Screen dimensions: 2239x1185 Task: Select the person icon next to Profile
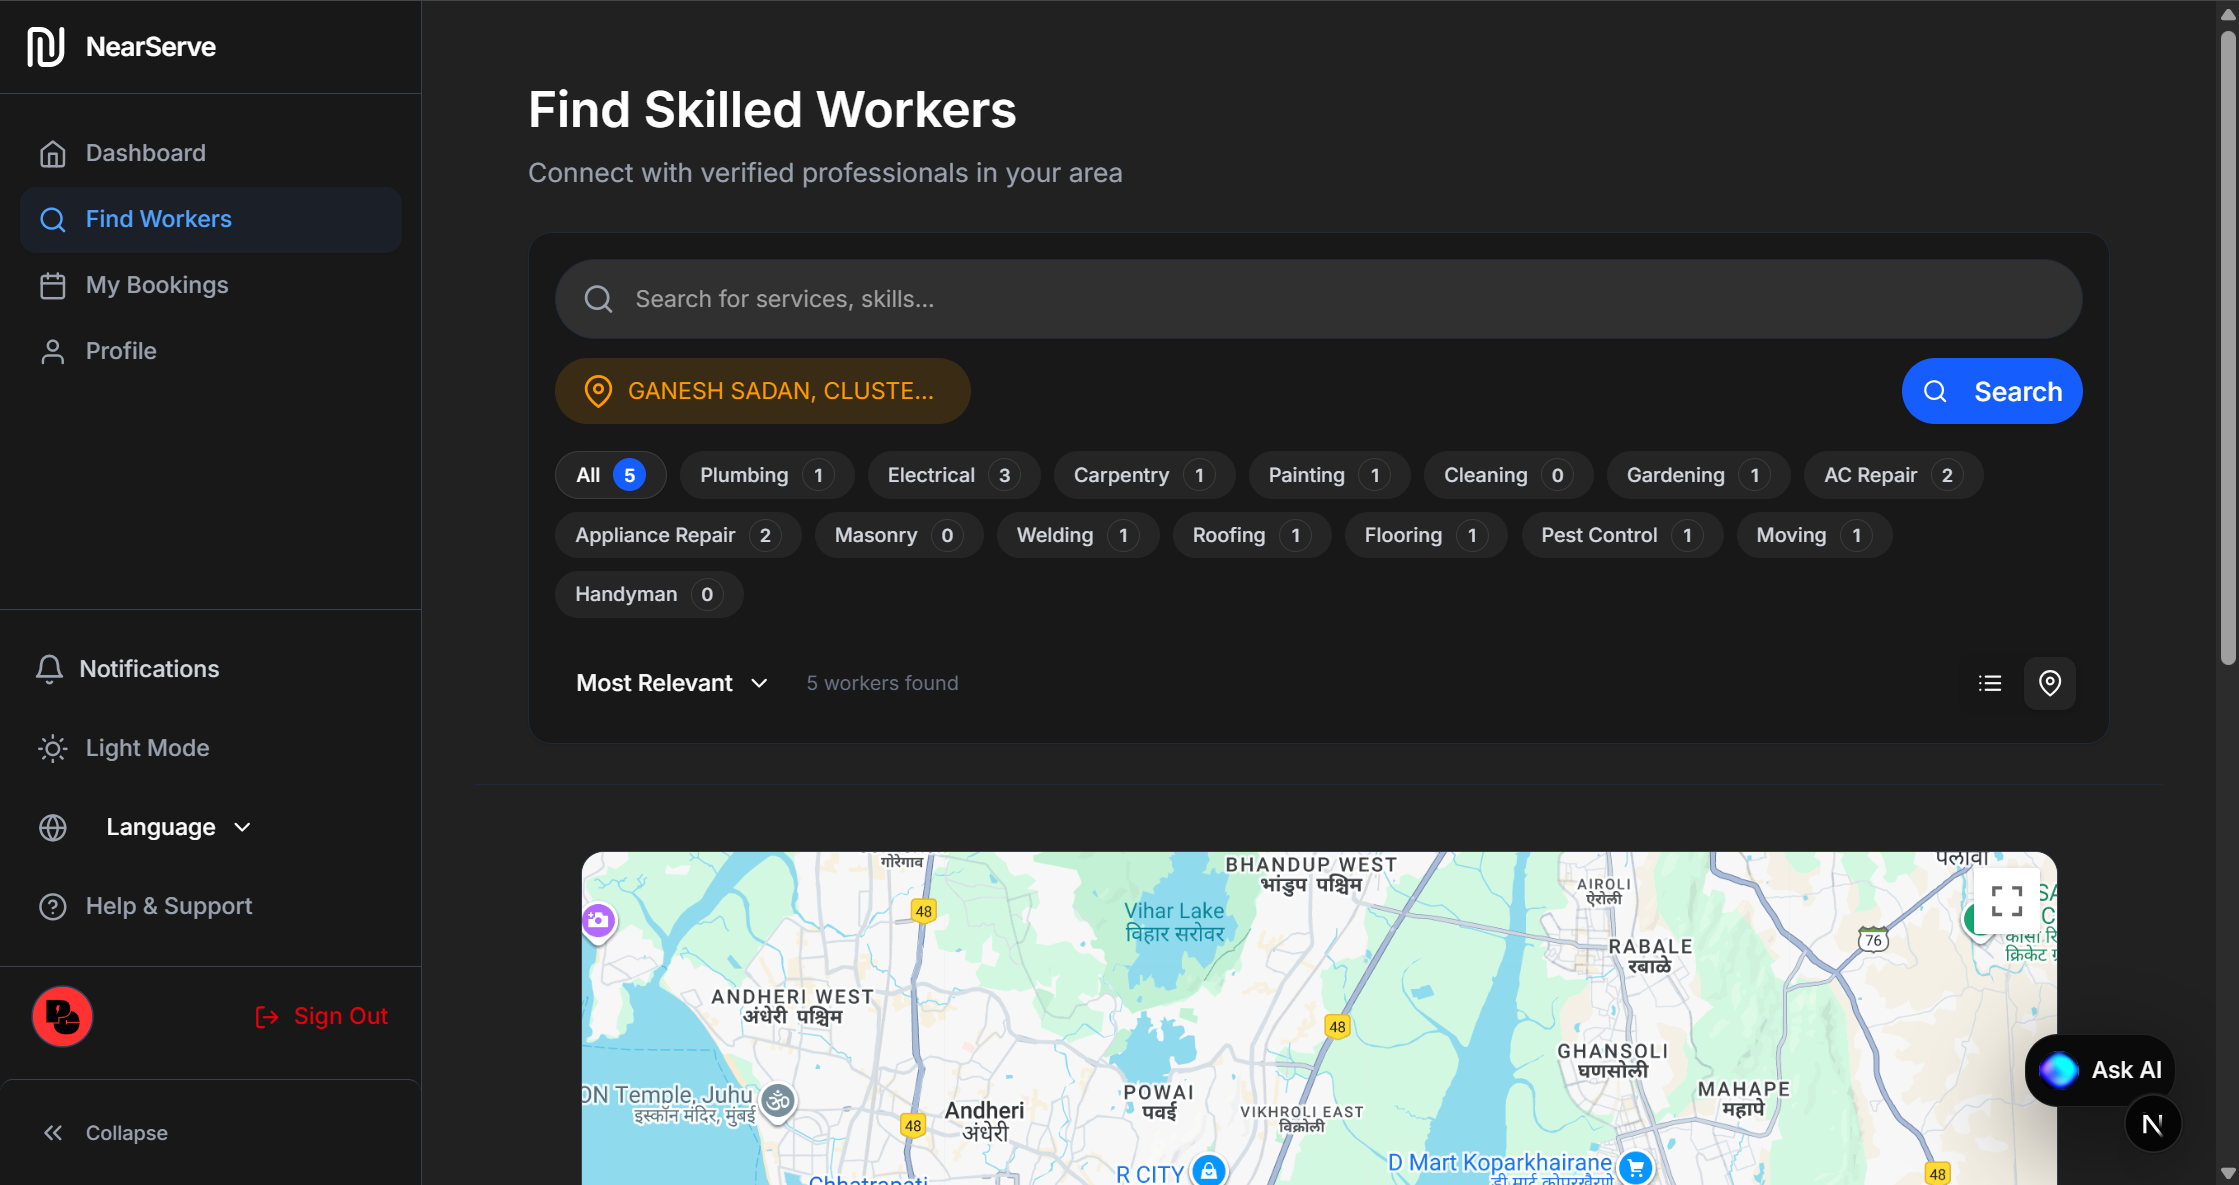pyautogui.click(x=52, y=351)
